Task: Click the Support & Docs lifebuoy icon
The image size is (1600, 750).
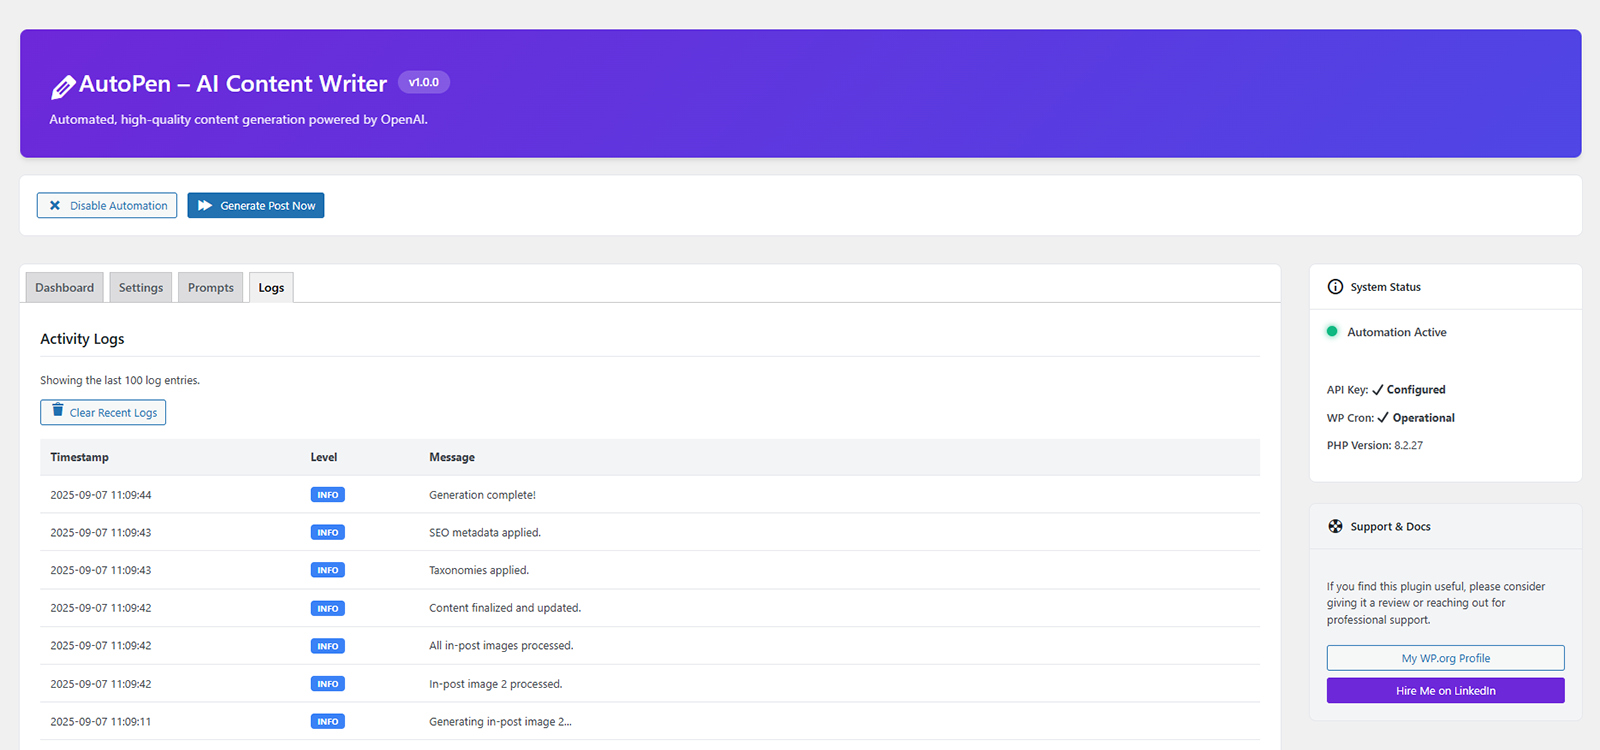Action: point(1335,526)
